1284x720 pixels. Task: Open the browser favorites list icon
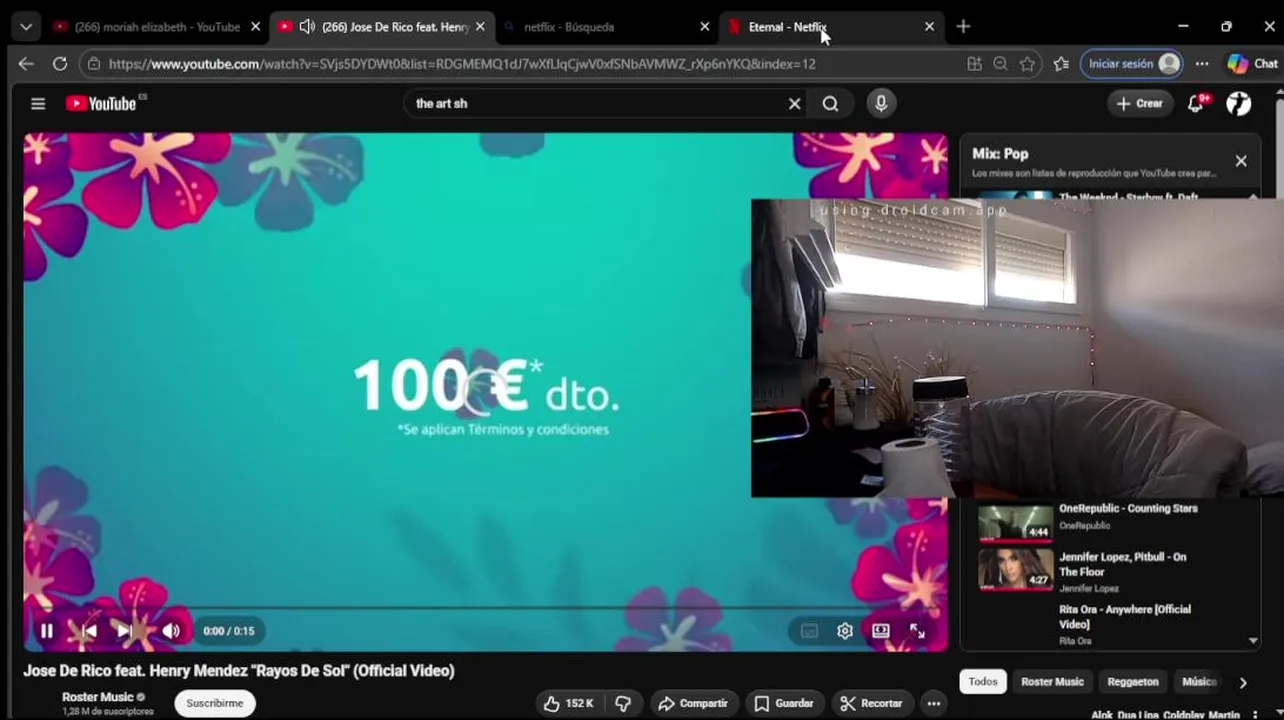click(x=1061, y=64)
